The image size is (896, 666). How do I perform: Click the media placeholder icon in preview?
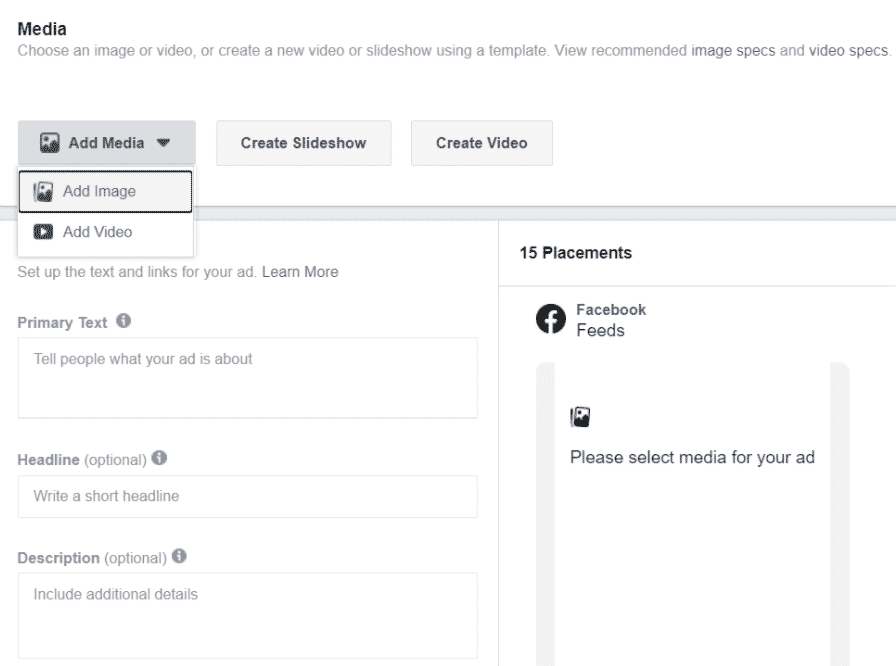pyautogui.click(x=580, y=417)
